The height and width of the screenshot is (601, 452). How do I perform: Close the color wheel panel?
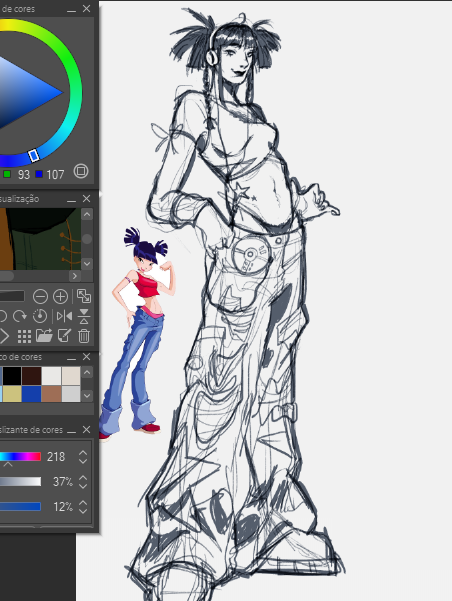tap(86, 8)
